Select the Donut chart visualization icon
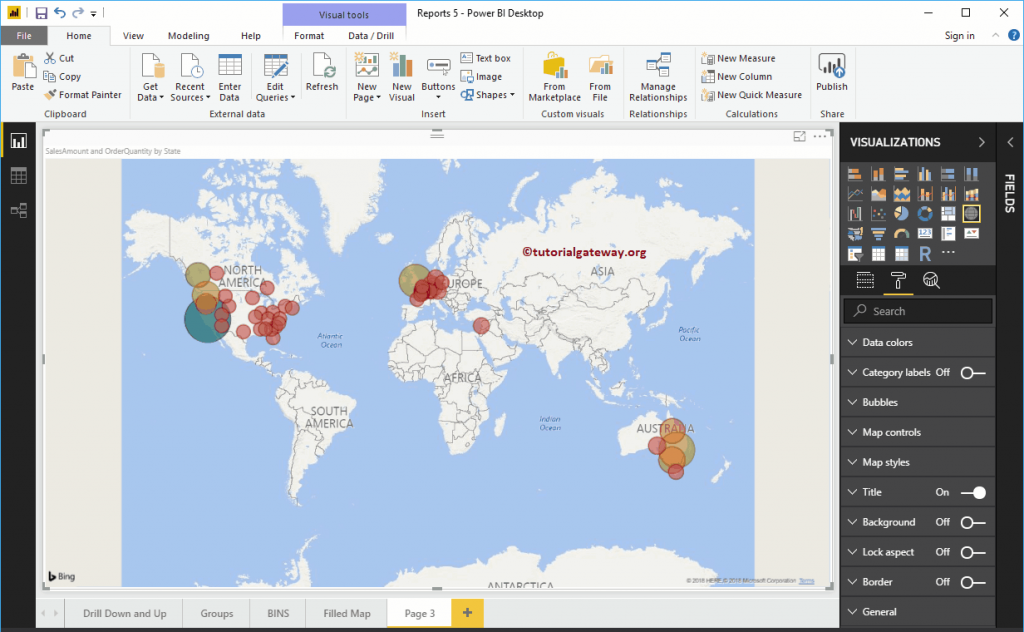This screenshot has width=1024, height=632. click(926, 213)
